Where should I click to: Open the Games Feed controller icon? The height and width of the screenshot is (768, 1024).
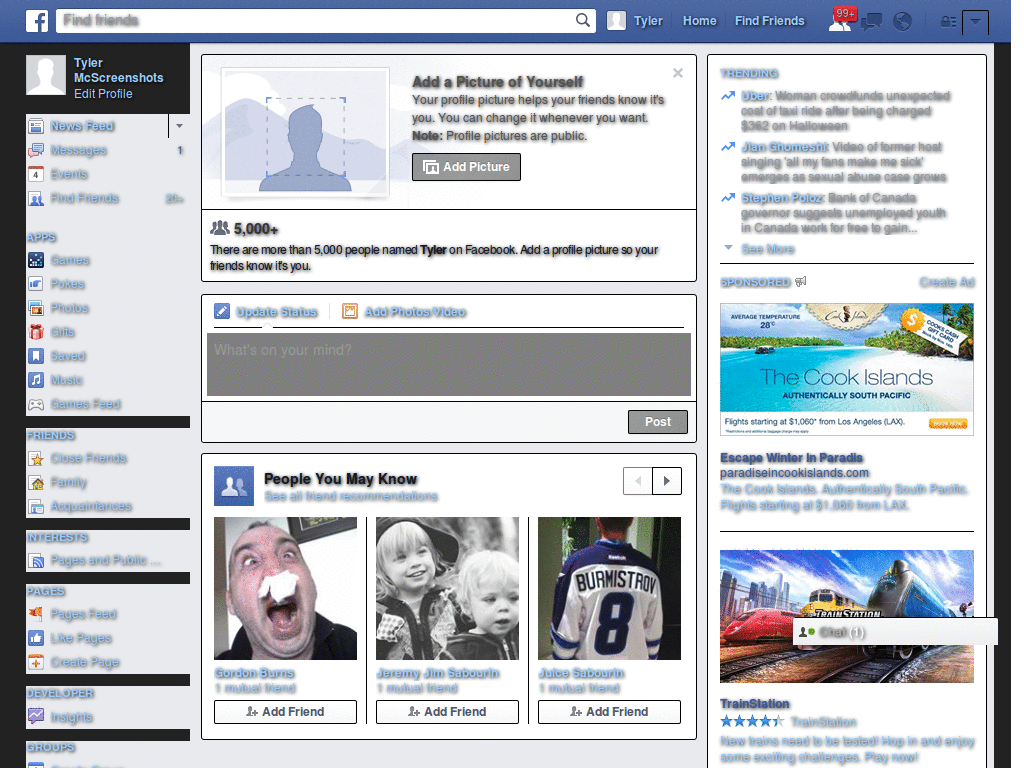tap(33, 404)
